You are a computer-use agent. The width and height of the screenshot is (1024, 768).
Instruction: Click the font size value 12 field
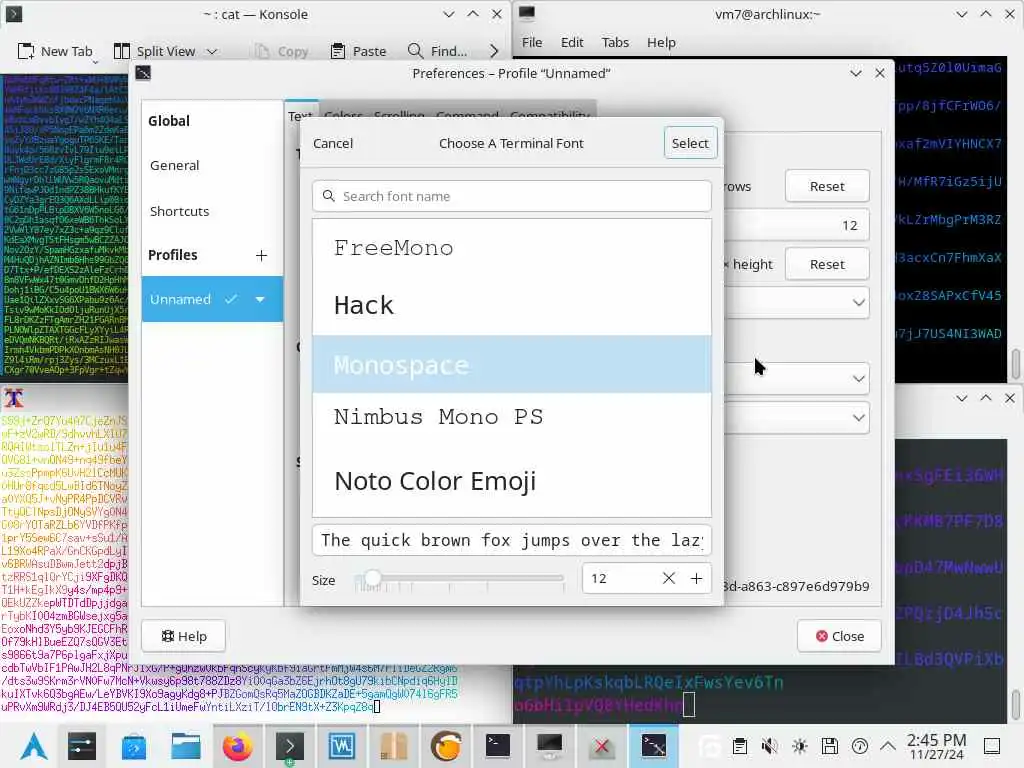coord(618,579)
